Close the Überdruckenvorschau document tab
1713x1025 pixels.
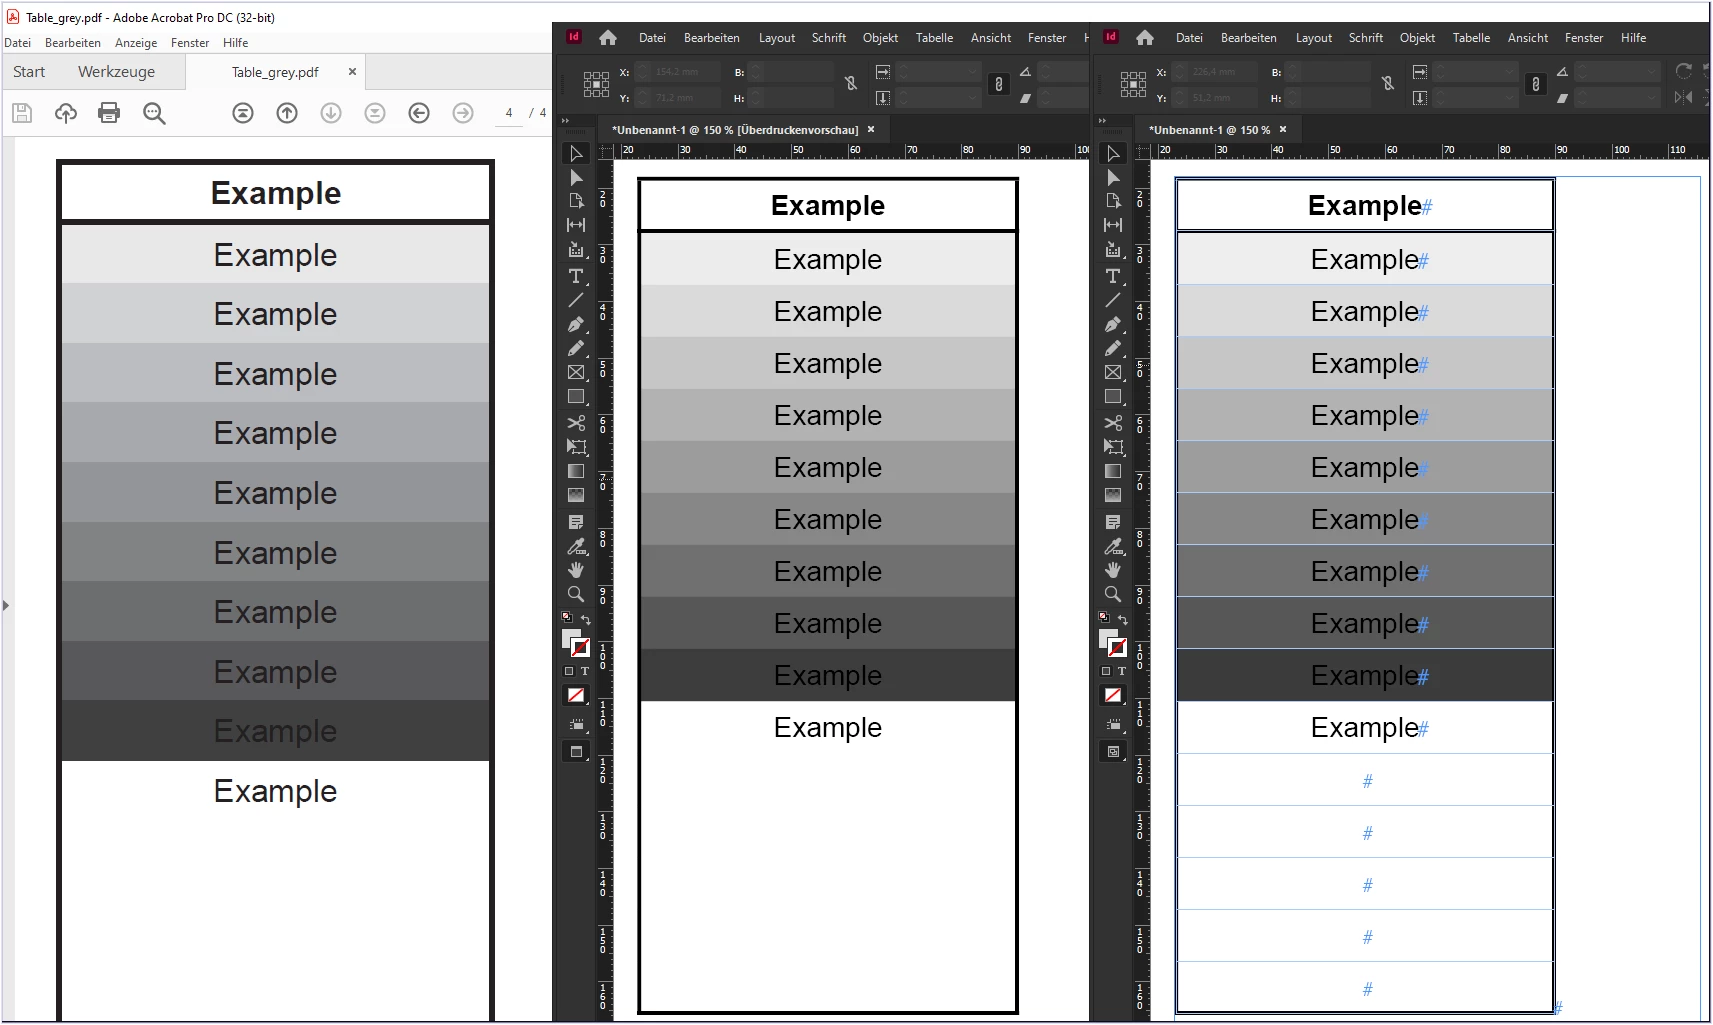tap(871, 129)
